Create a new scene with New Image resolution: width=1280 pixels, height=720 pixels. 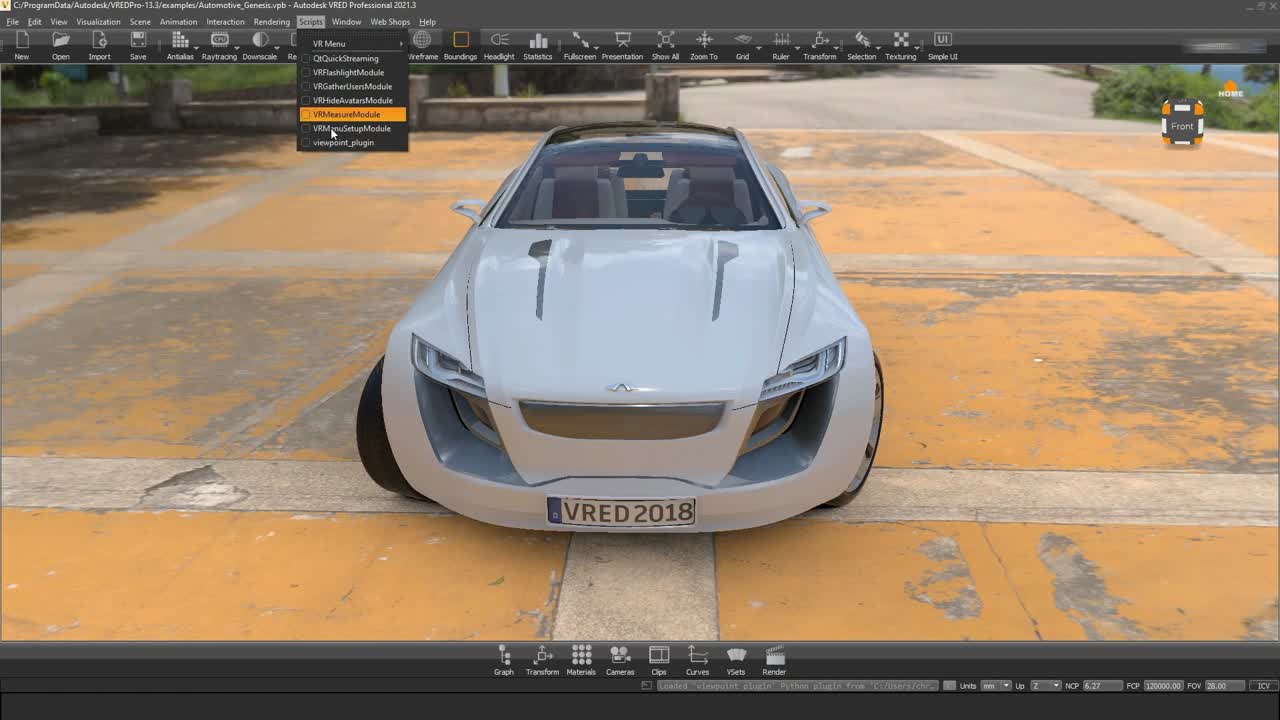[21, 45]
